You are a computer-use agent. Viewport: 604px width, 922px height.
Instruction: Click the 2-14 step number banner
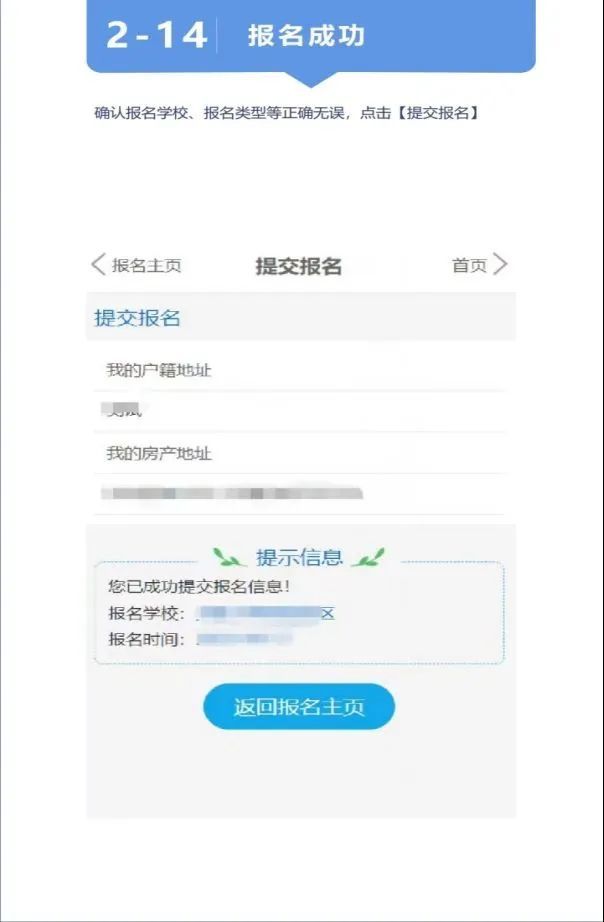pyautogui.click(x=156, y=35)
